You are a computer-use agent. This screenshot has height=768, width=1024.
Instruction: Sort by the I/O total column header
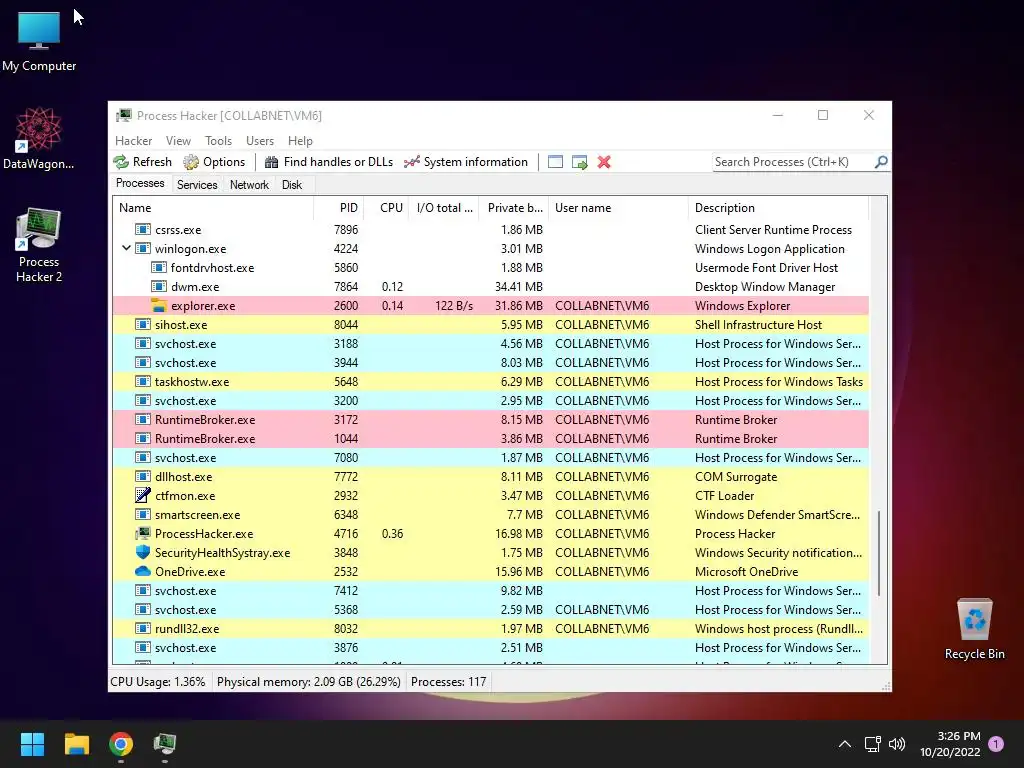click(444, 208)
